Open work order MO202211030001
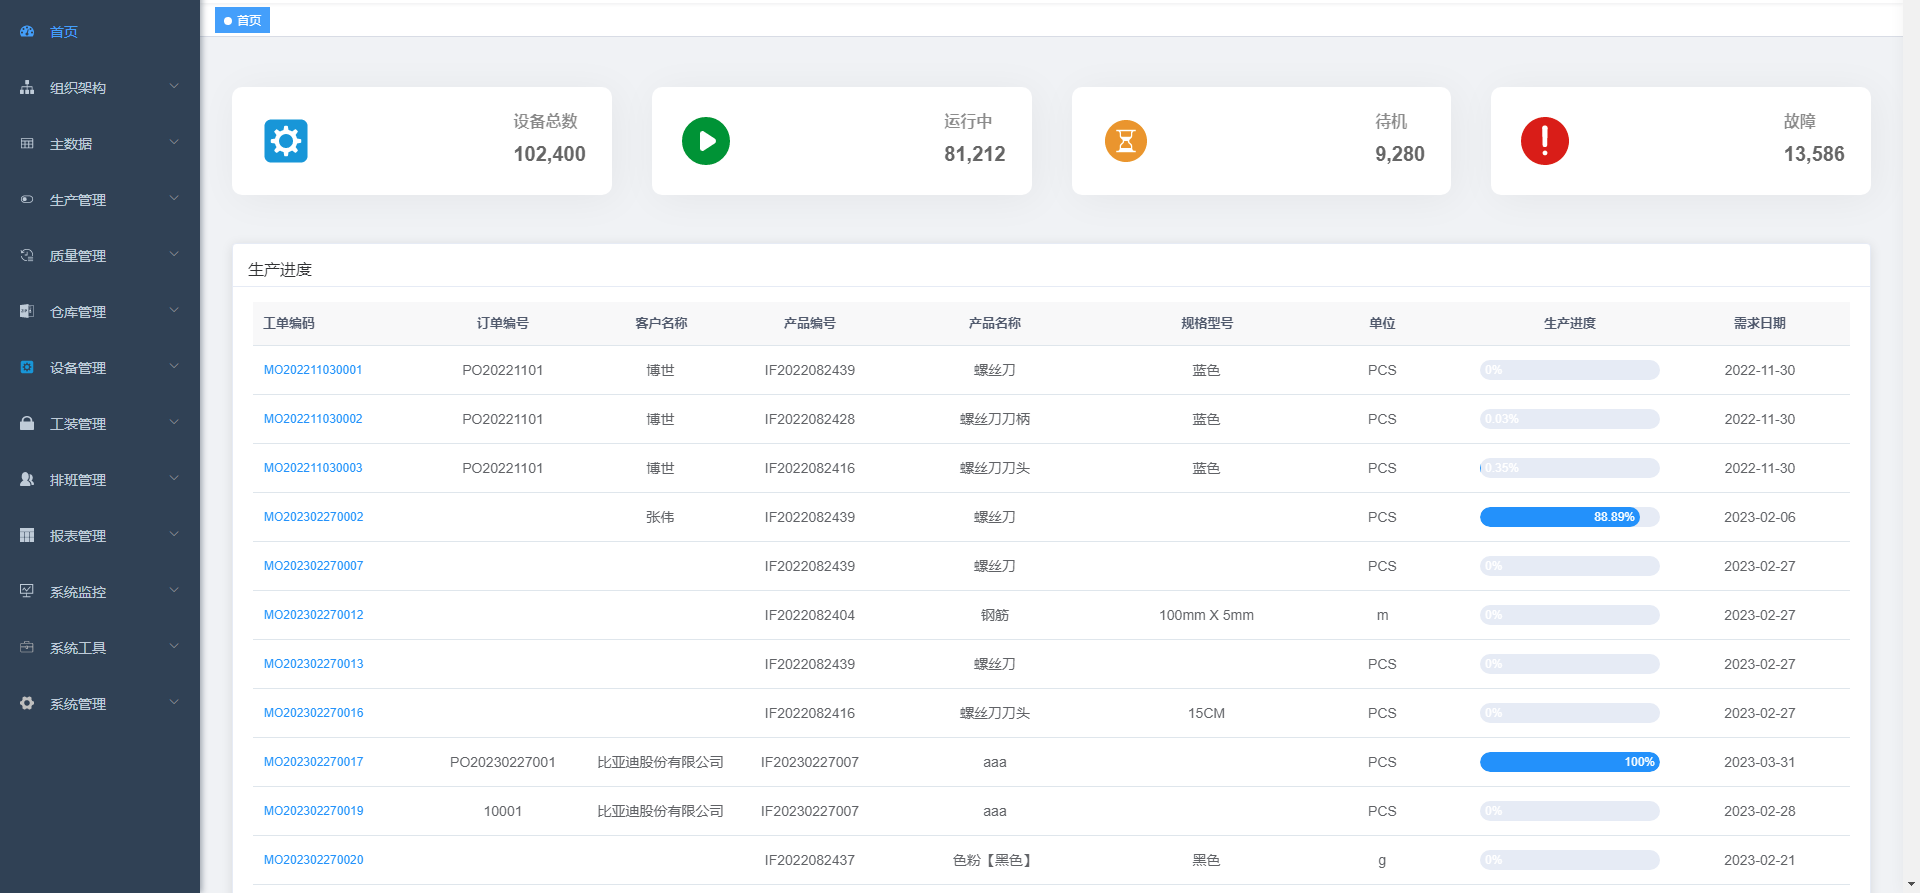The width and height of the screenshot is (1920, 893). click(x=313, y=370)
